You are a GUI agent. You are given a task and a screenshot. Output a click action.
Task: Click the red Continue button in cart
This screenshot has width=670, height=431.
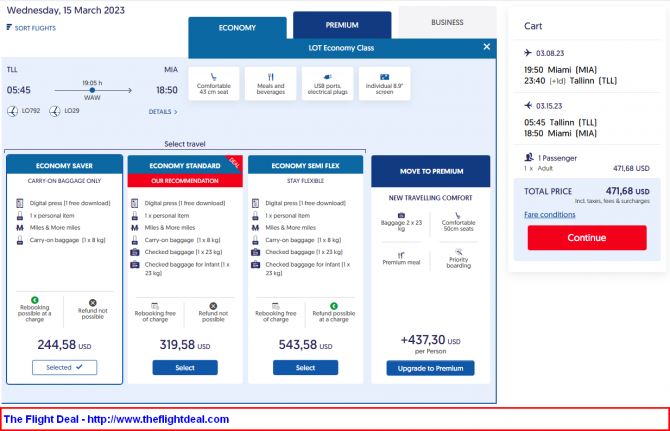point(587,237)
